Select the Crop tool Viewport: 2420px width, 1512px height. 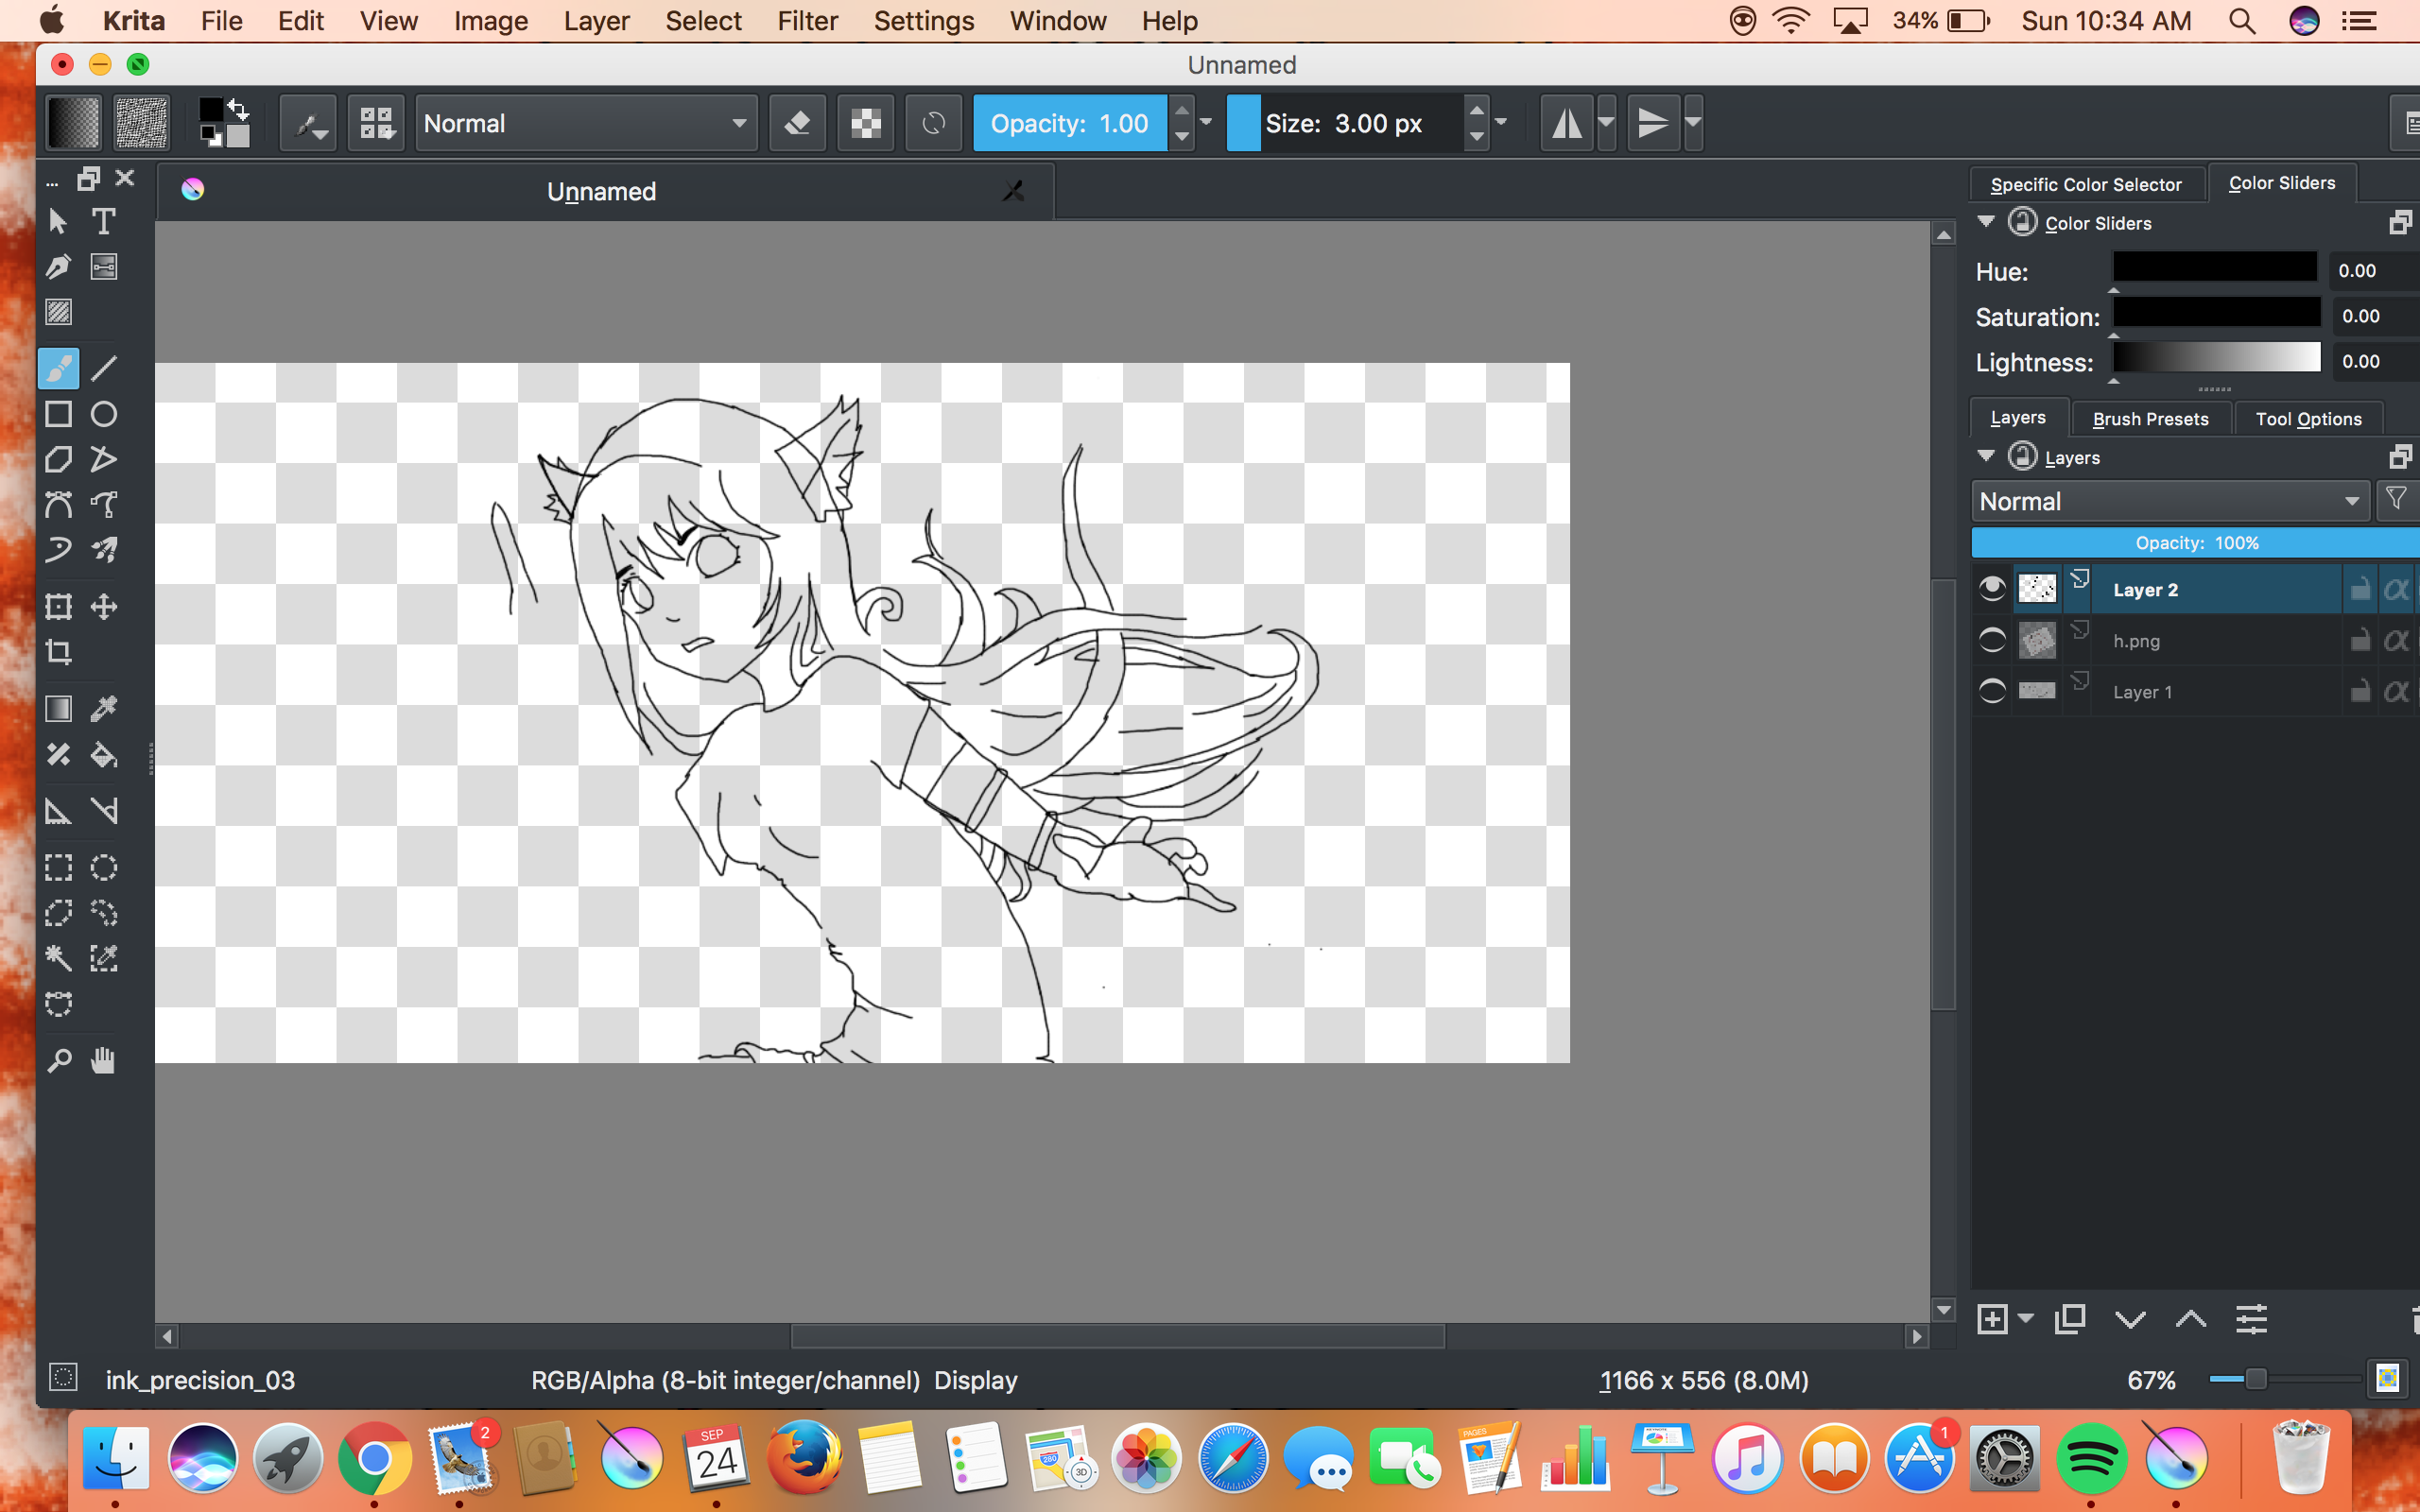tap(58, 653)
